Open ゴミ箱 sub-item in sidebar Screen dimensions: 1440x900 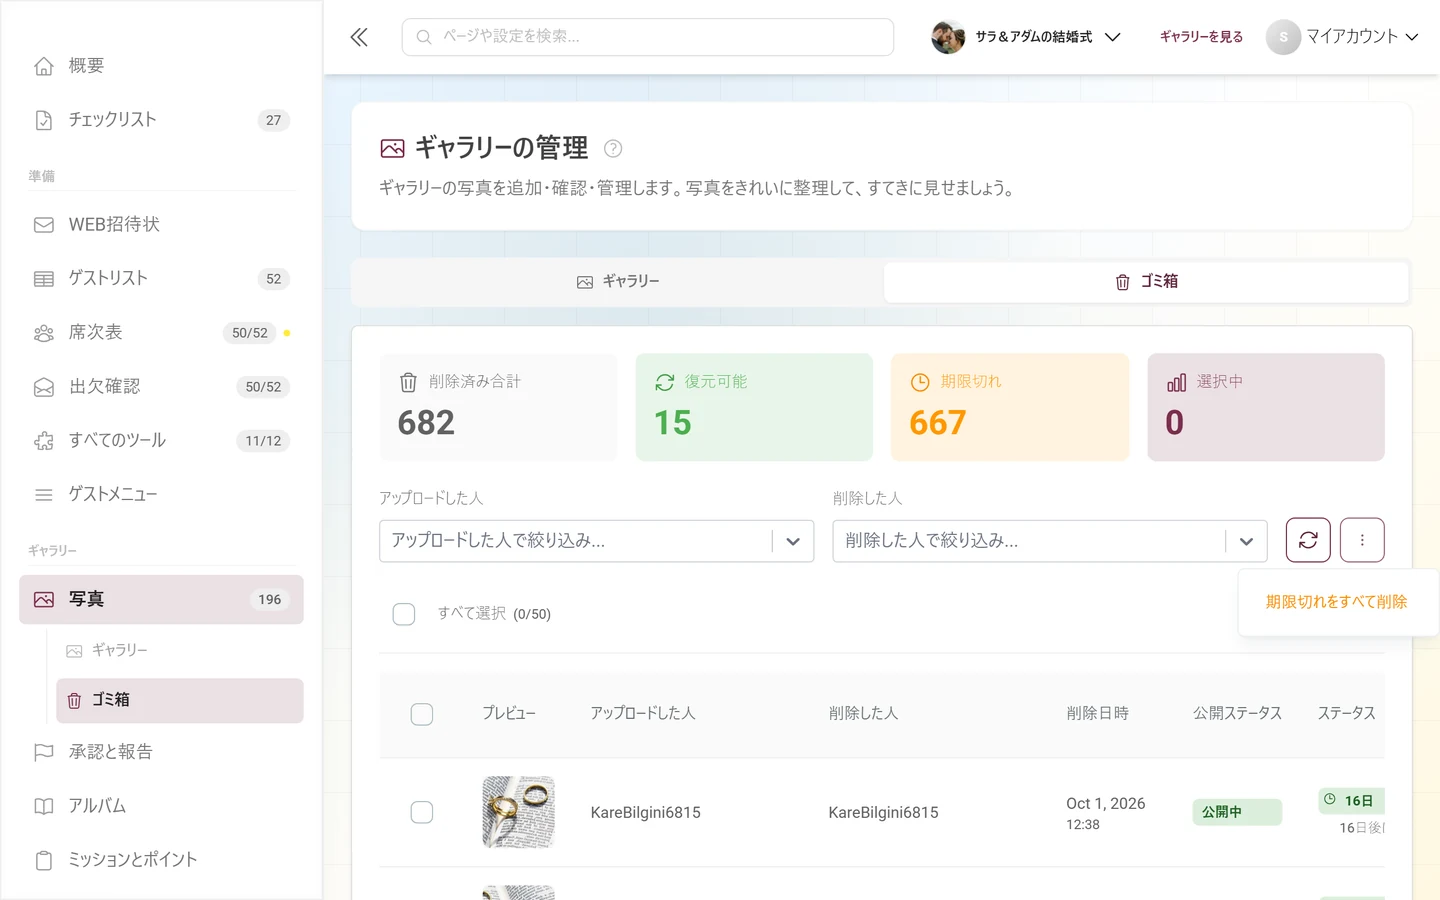180,700
